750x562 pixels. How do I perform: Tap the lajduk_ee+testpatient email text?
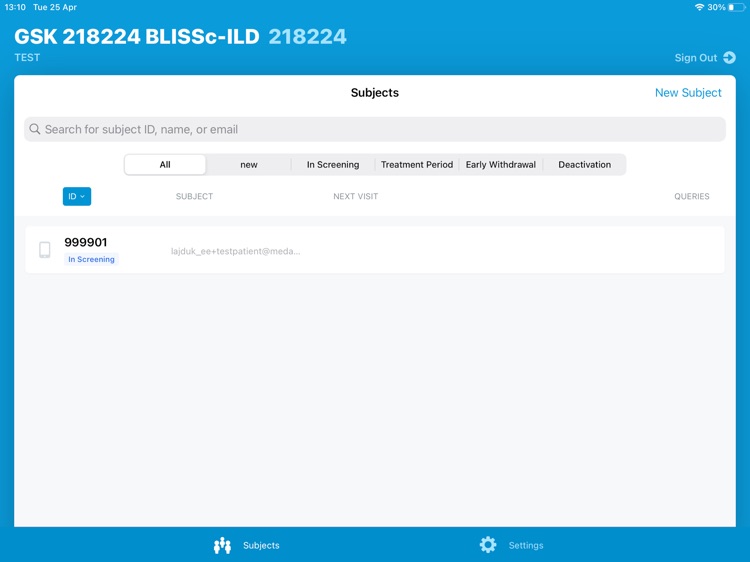point(235,251)
